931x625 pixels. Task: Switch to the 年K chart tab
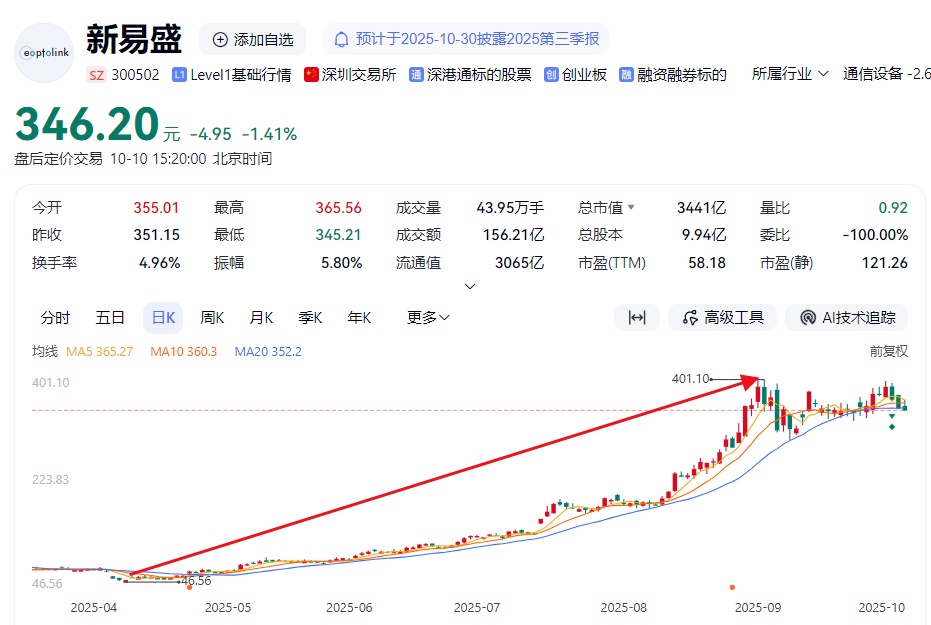click(x=359, y=318)
